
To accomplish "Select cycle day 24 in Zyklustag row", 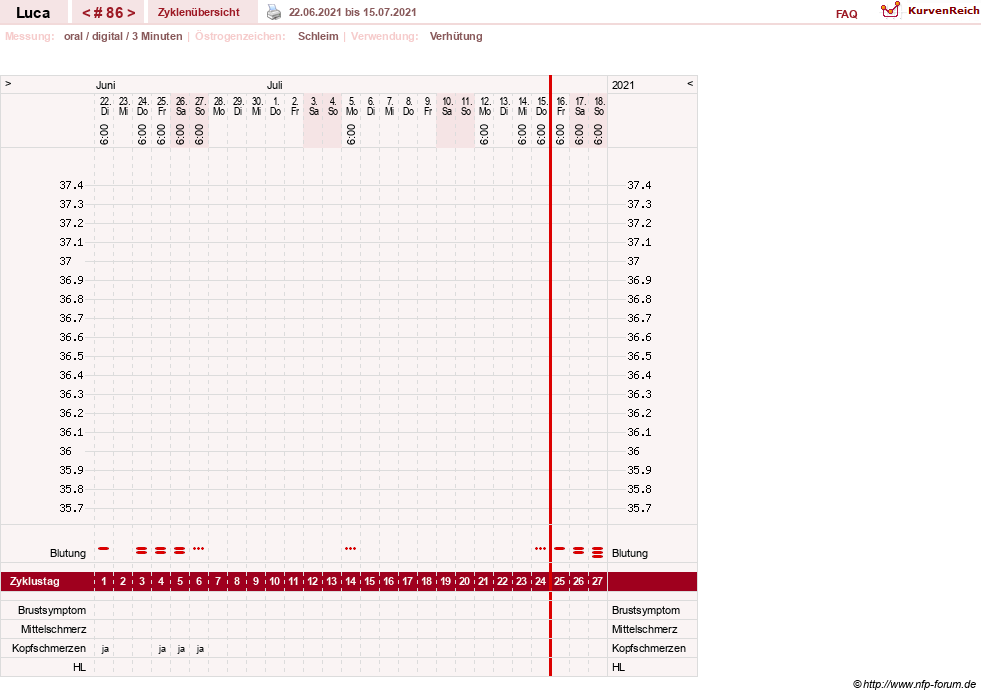I will pyautogui.click(x=540, y=581).
